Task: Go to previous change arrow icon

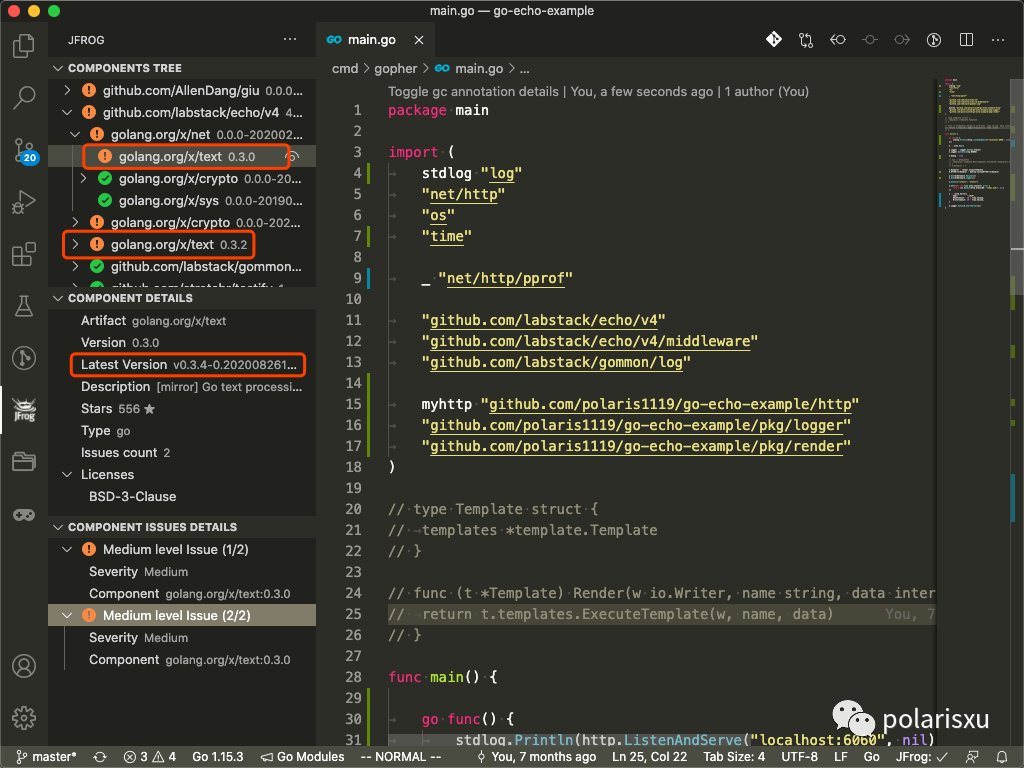Action: 838,40
